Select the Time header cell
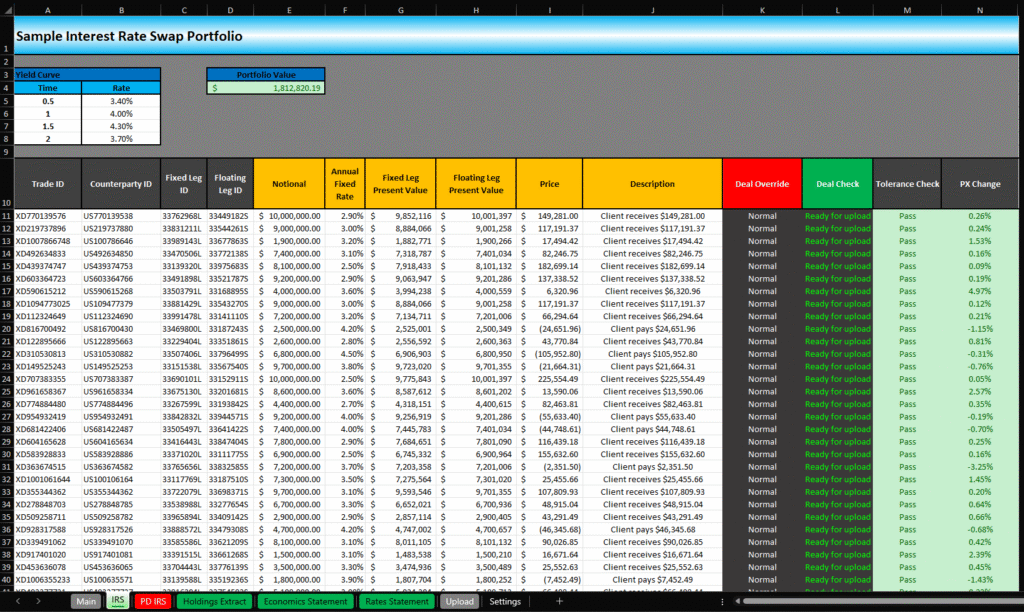The image size is (1024, 612). [48, 88]
